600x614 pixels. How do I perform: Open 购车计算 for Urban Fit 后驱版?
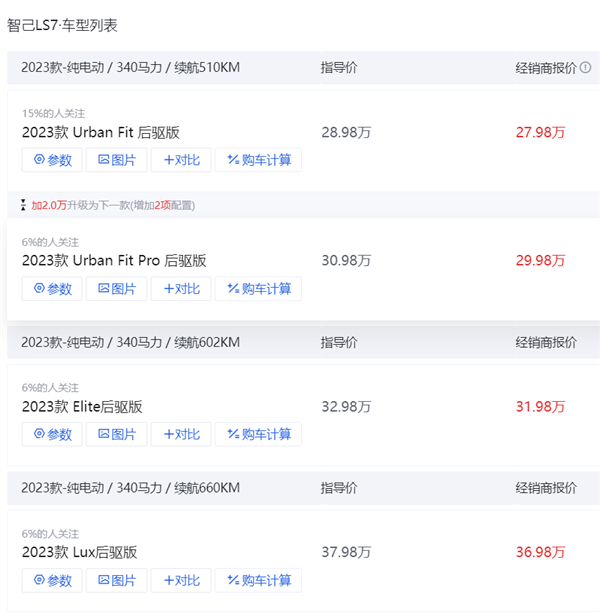click(258, 160)
